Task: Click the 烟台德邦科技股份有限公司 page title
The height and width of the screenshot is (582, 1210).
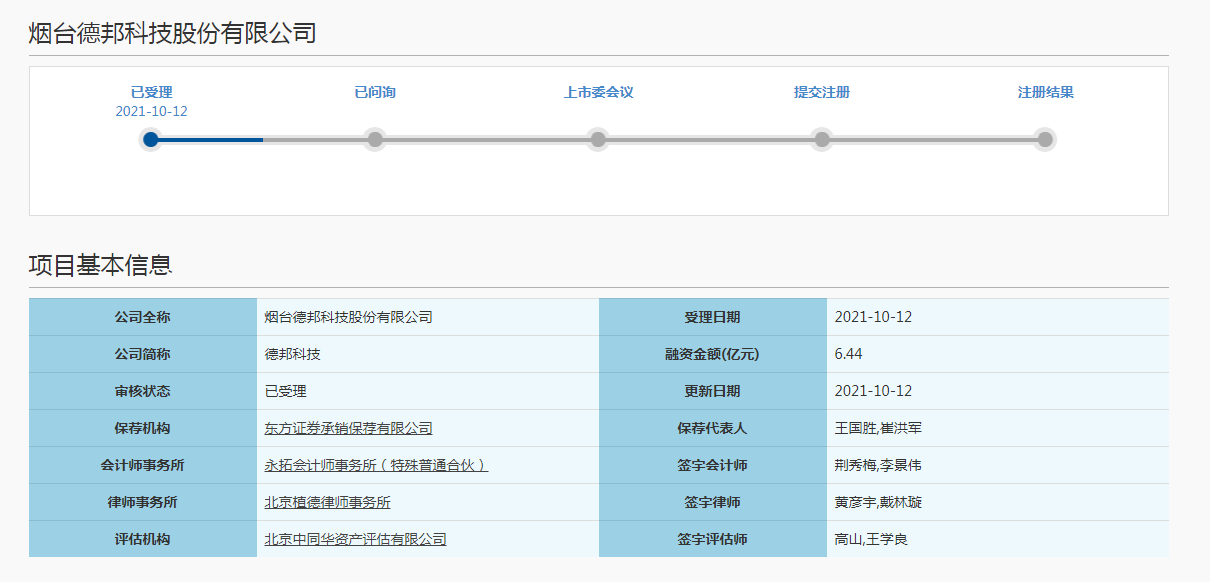Action: tap(172, 34)
